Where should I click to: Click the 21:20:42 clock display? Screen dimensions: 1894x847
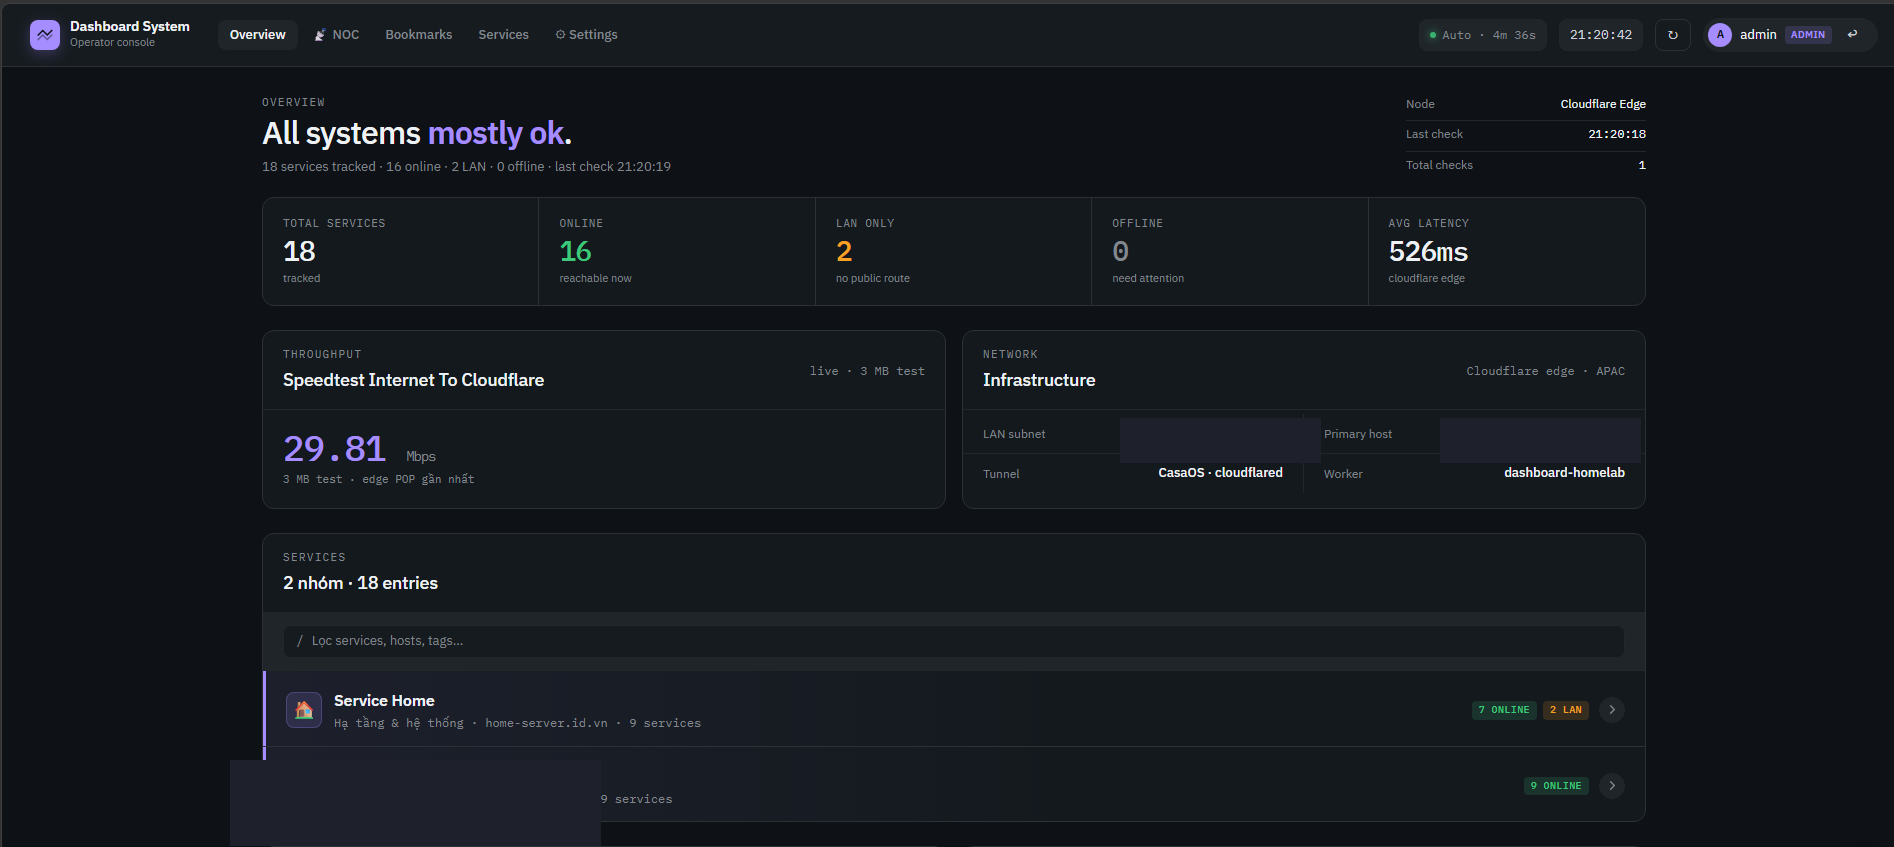point(1601,35)
